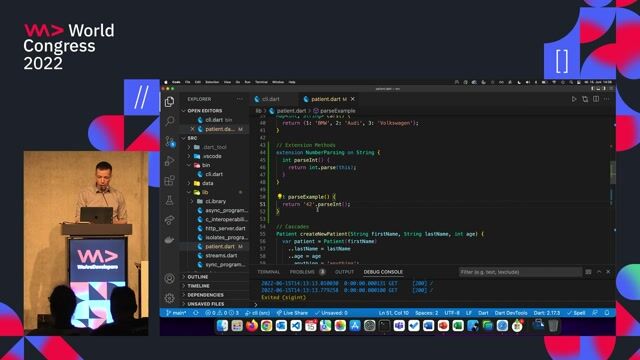Click the open changes icon in editor toolbar
This screenshot has width=640, height=360.
(x=585, y=99)
